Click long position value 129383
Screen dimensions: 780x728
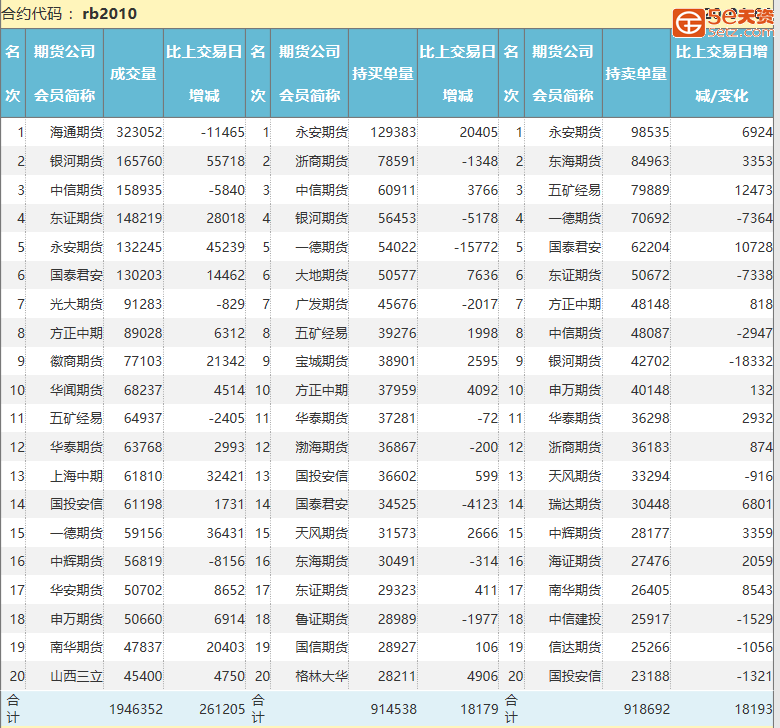[x=393, y=132]
